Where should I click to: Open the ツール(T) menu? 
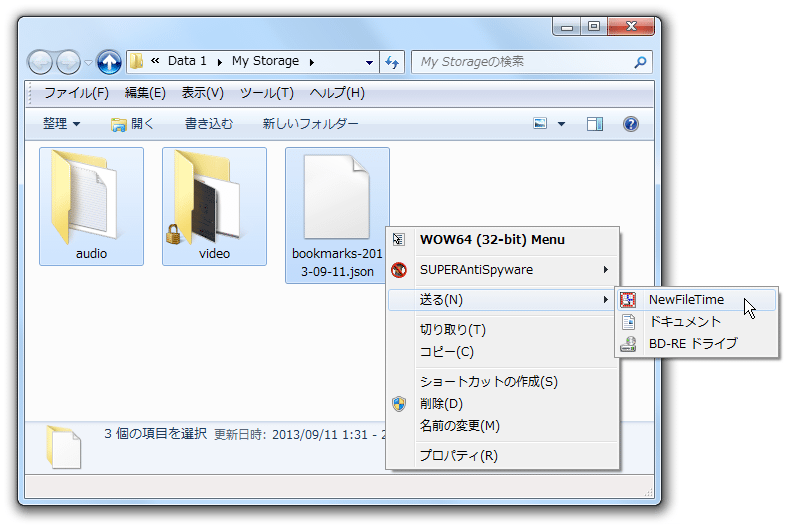(x=267, y=93)
